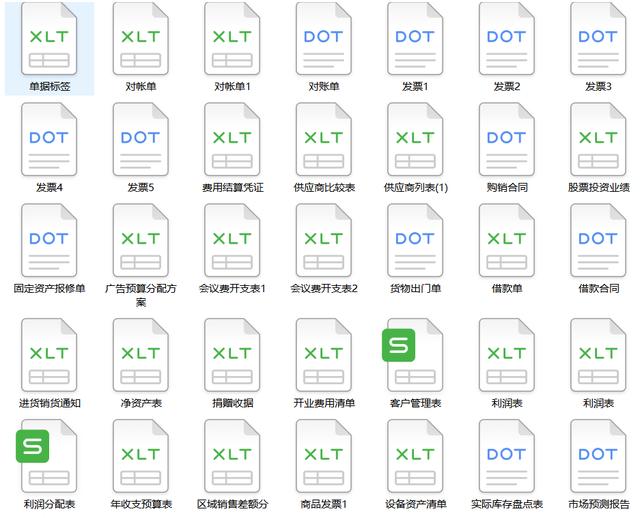Click the name label 供应商列表(1)
This screenshot has width=640, height=518.
416,187
